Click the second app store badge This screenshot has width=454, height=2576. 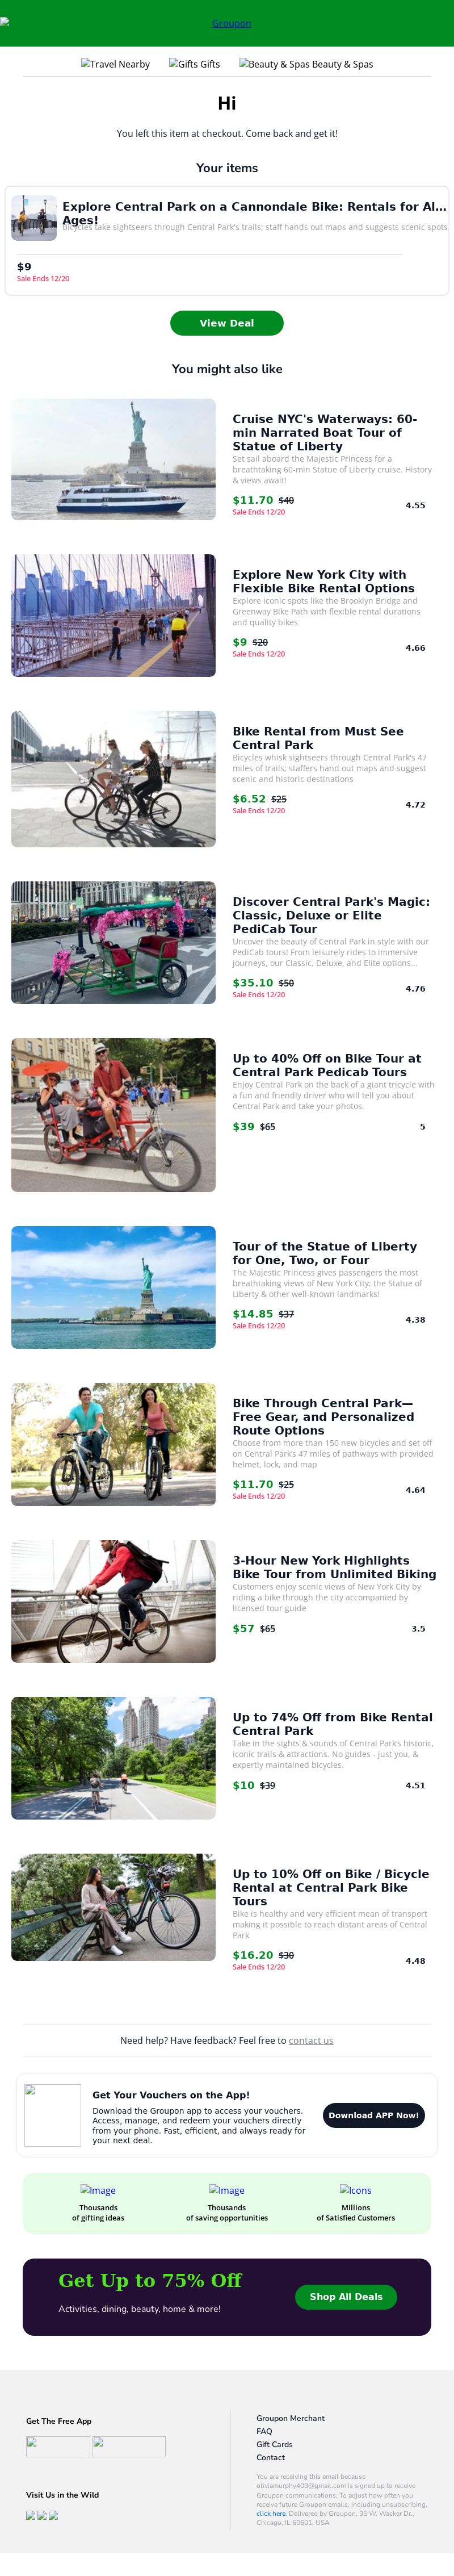(x=129, y=2446)
